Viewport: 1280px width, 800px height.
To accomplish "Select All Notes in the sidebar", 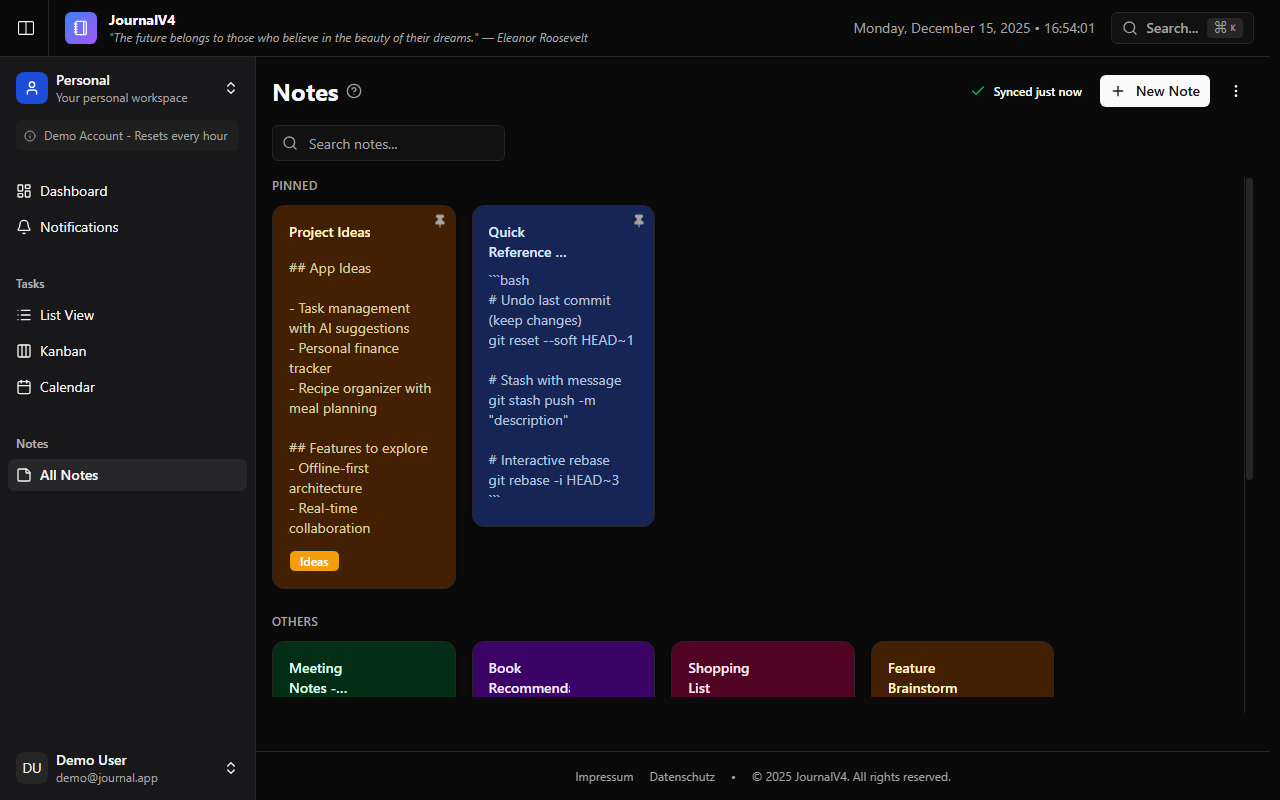I will point(69,475).
